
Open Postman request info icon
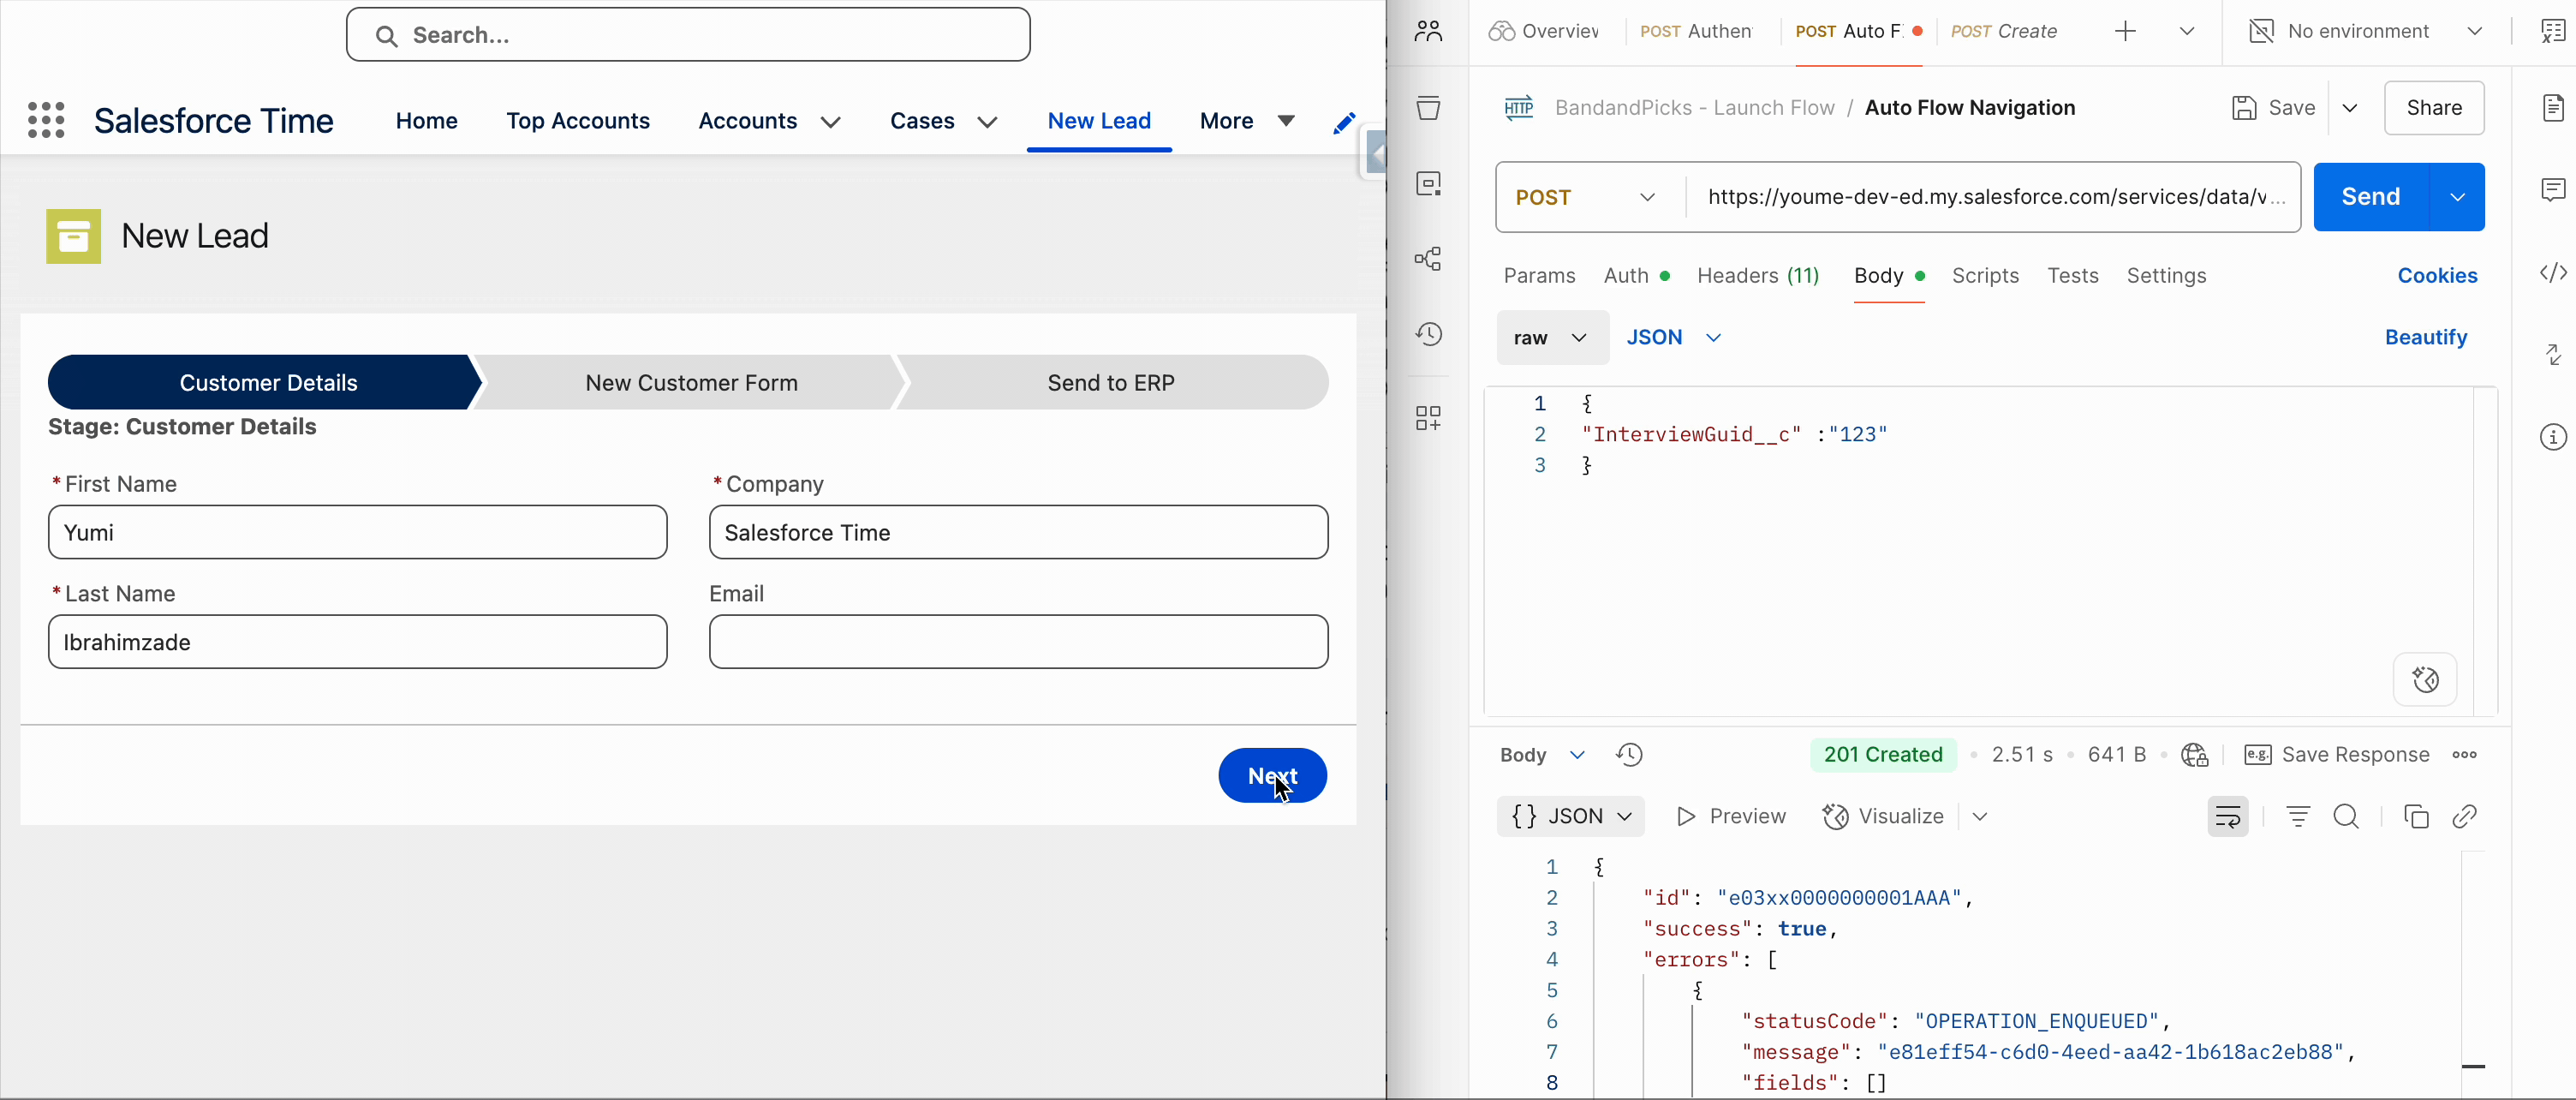click(2553, 437)
